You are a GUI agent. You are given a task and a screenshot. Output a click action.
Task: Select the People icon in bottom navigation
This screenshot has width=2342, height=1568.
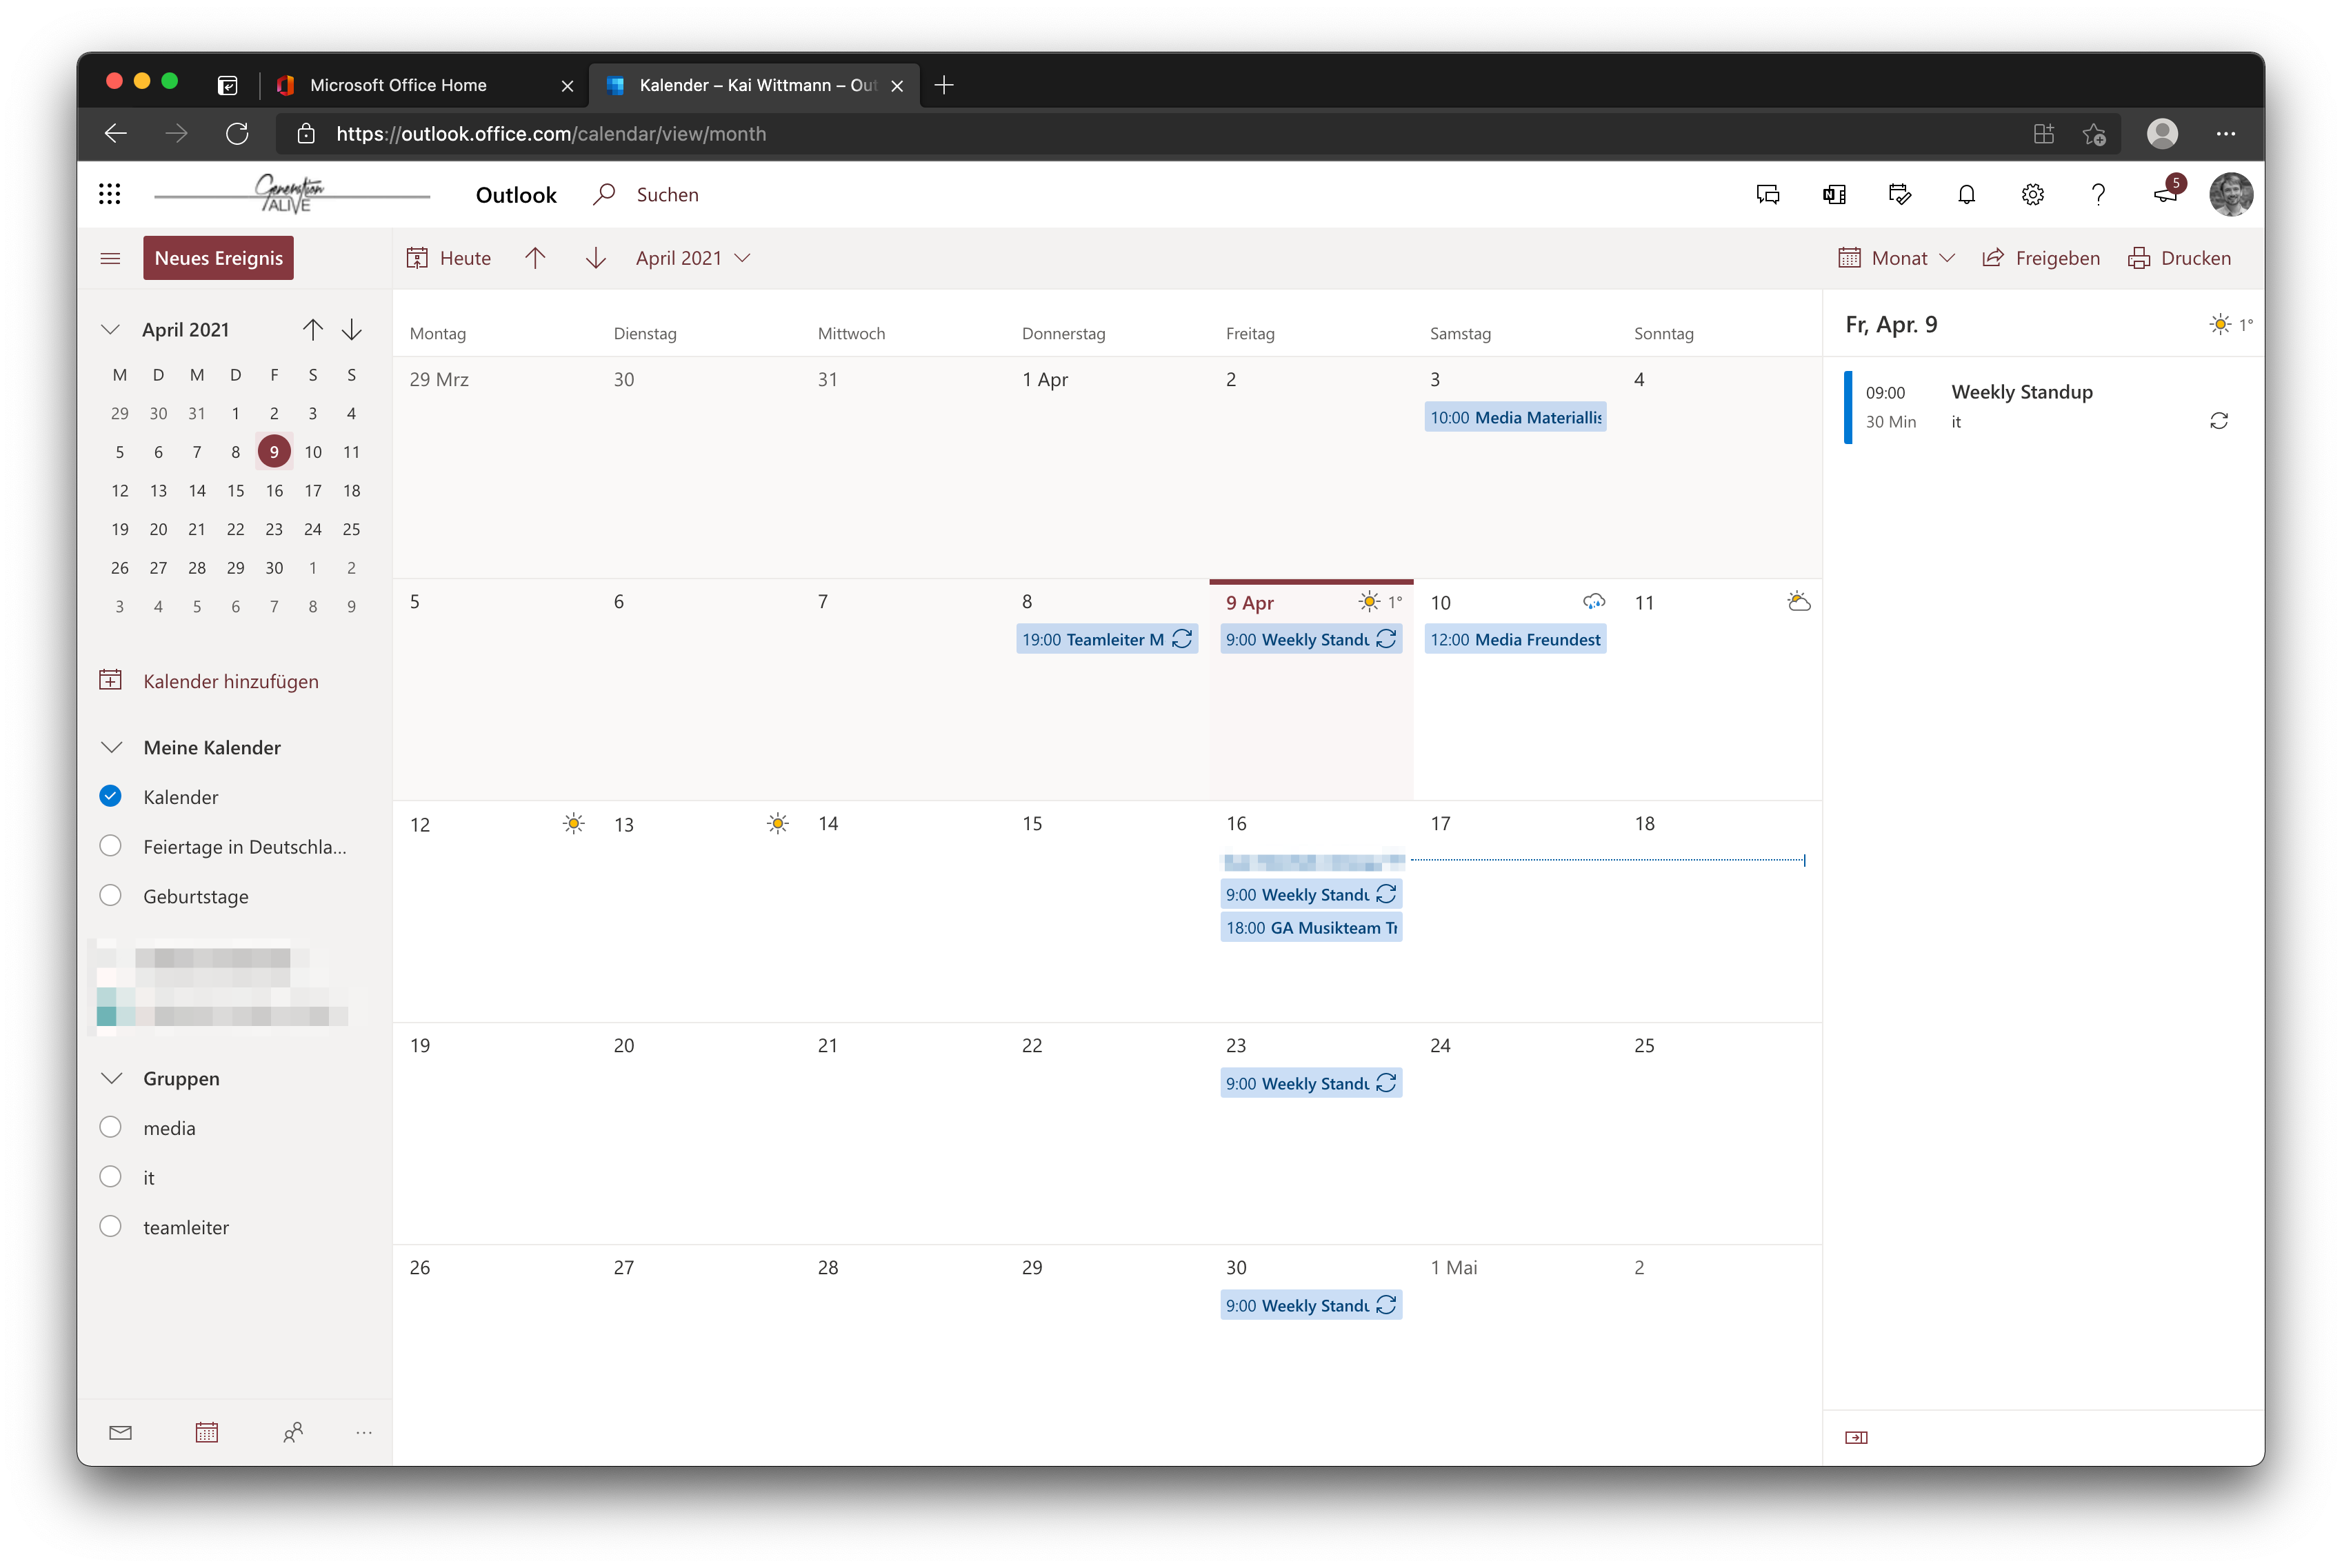(293, 1432)
